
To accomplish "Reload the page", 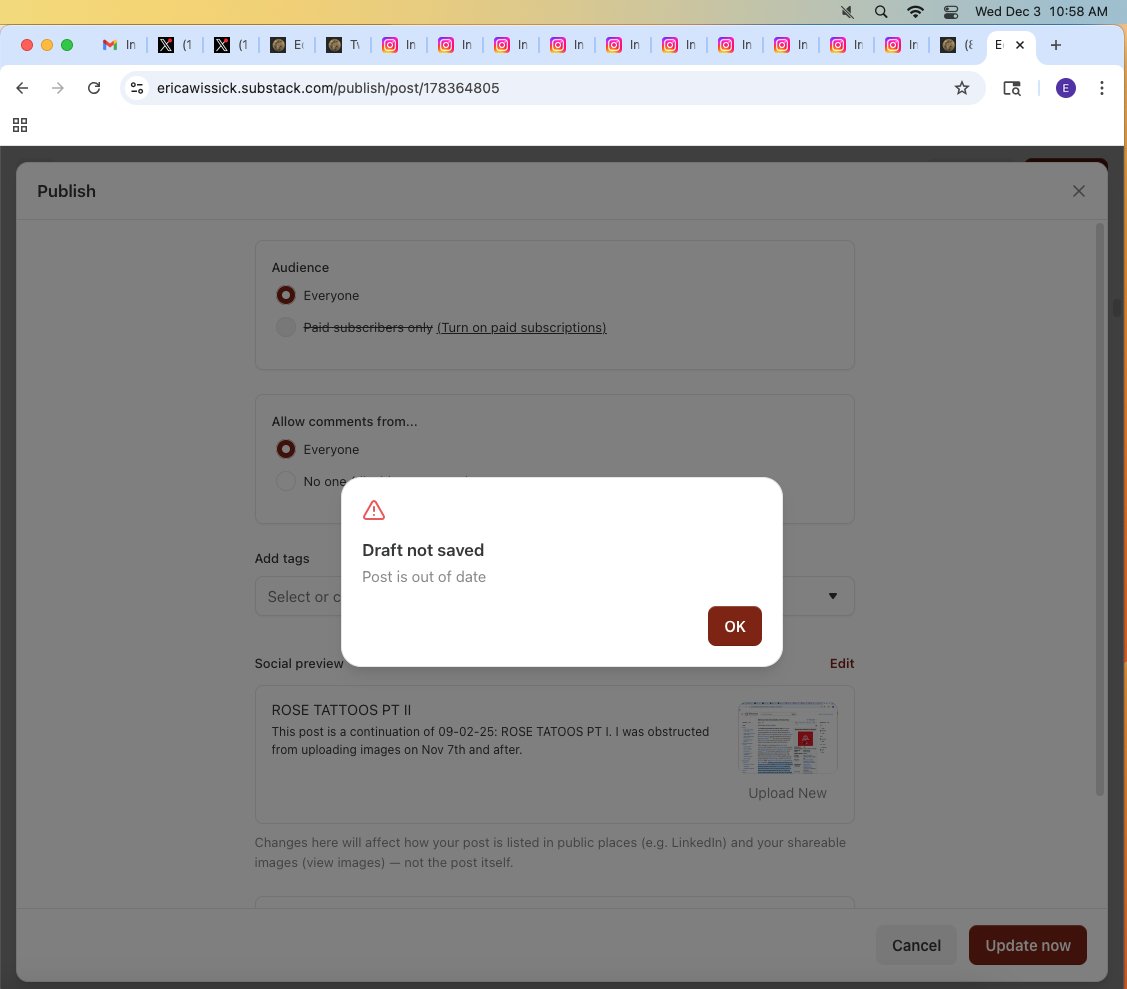I will pos(94,88).
